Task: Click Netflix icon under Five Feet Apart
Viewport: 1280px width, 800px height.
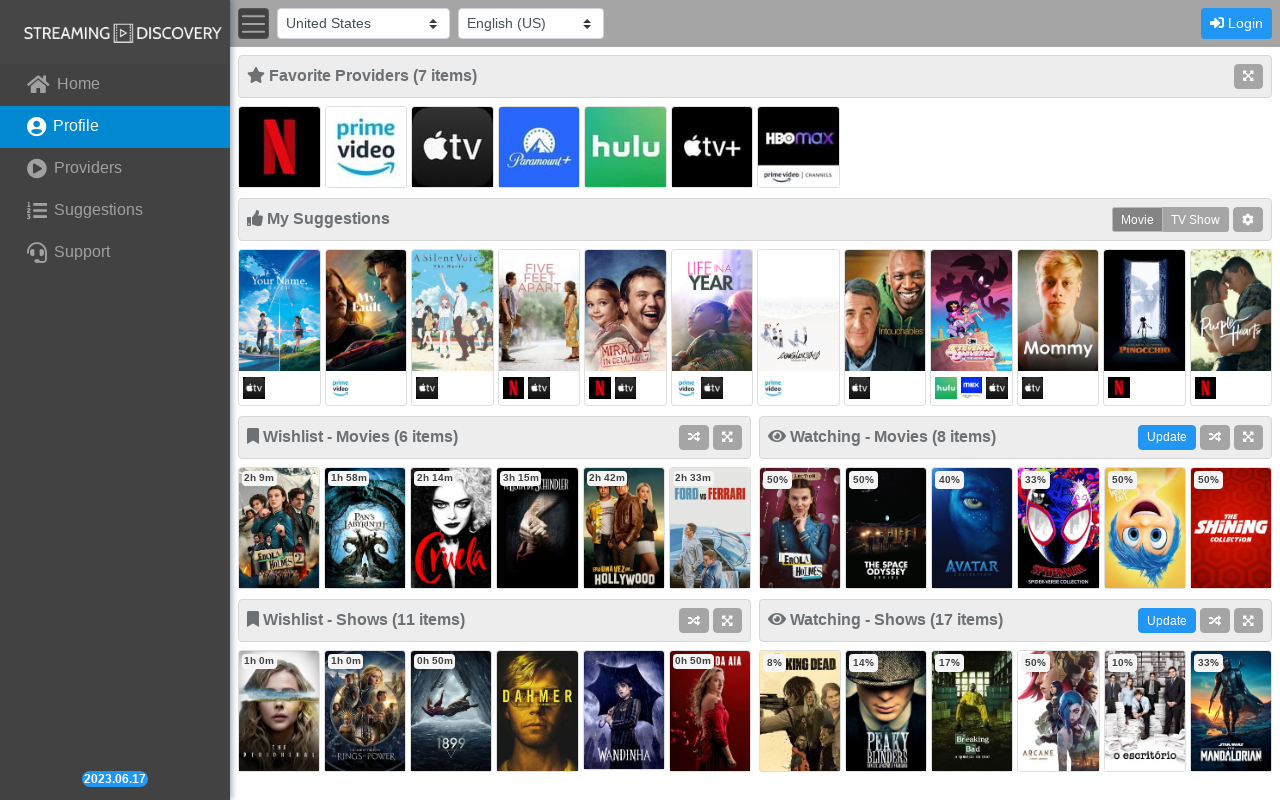Action: pos(513,388)
